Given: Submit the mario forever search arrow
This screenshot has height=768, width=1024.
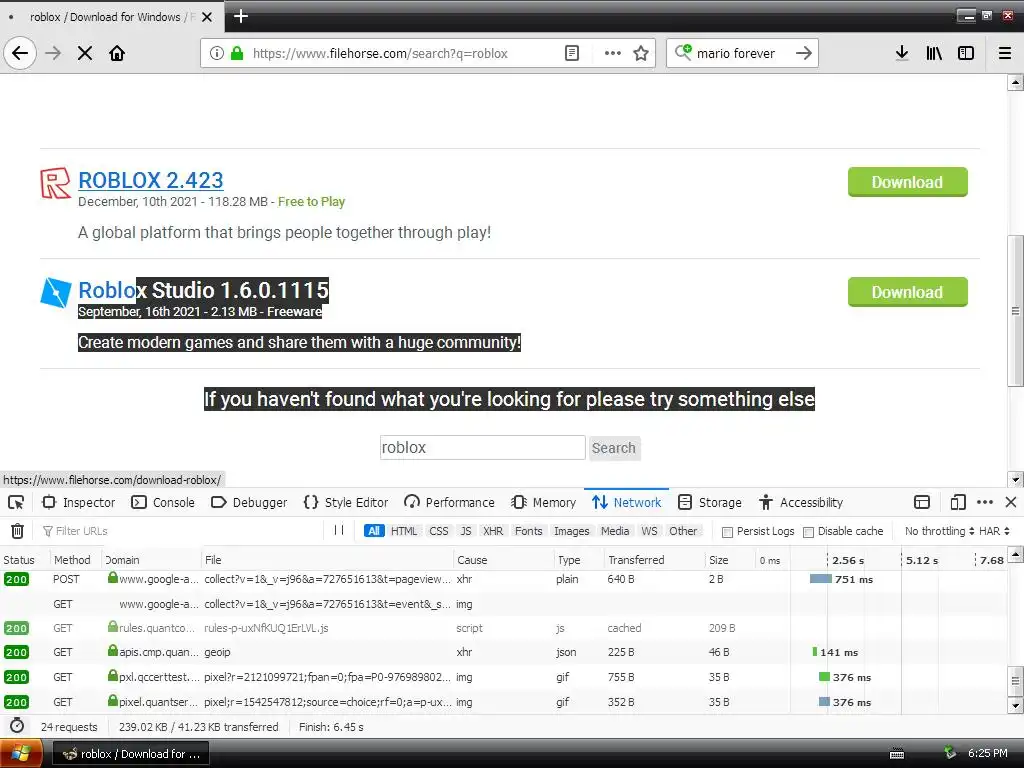Looking at the screenshot, I should pos(804,53).
